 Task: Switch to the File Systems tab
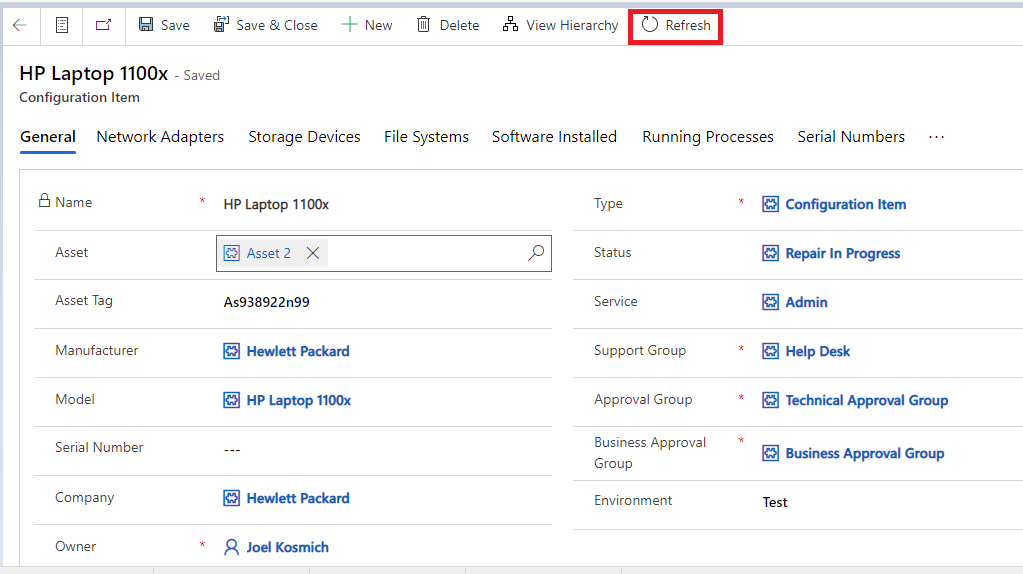click(x=426, y=137)
